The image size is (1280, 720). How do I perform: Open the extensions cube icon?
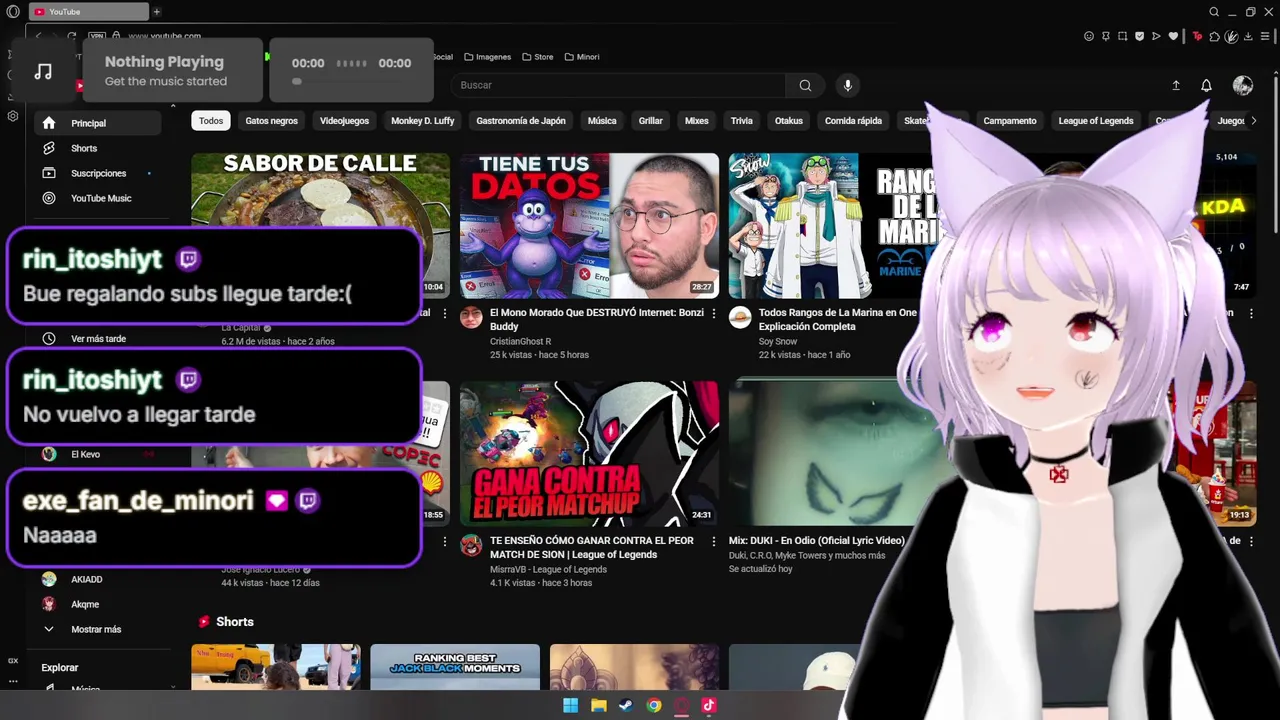[1214, 36]
